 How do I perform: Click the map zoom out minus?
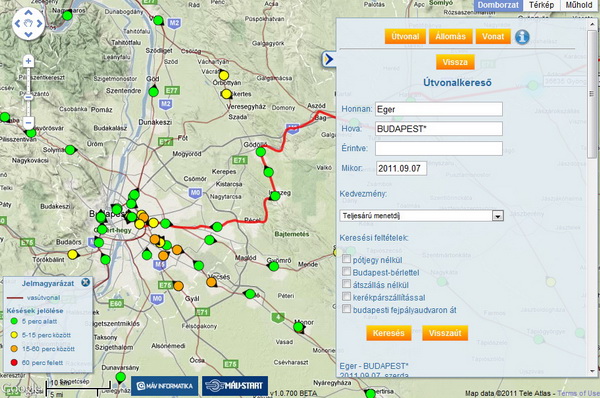pyautogui.click(x=28, y=122)
